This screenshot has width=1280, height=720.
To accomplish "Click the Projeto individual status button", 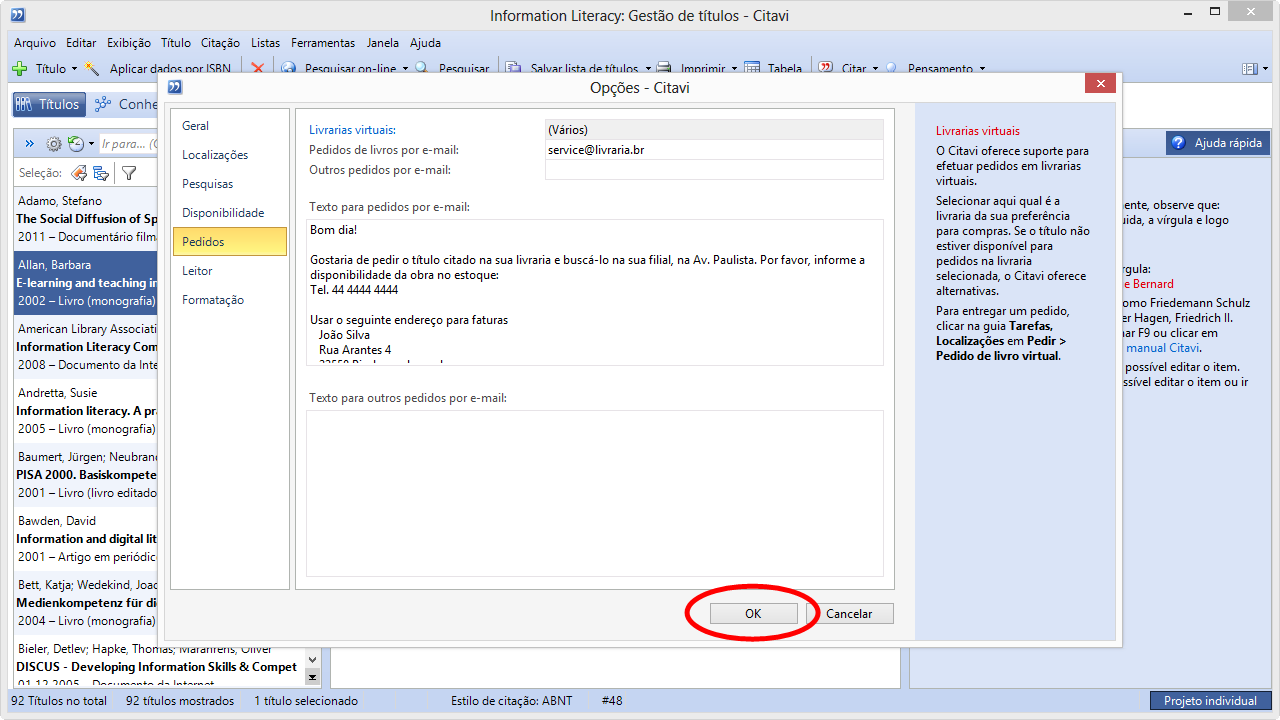I will pos(1210,701).
